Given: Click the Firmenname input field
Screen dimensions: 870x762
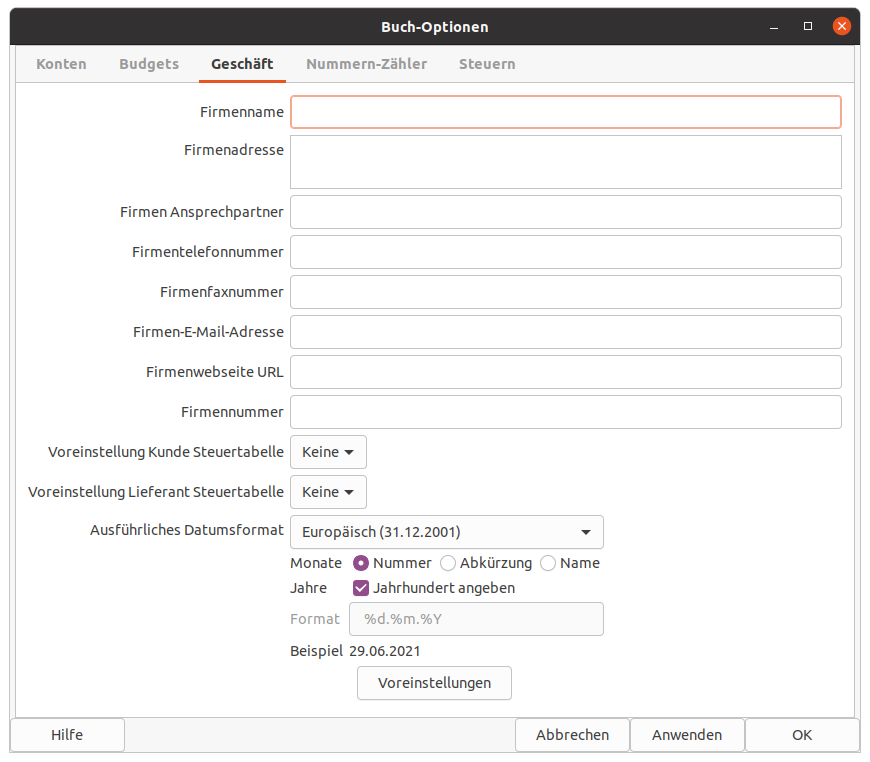Looking at the screenshot, I should point(565,112).
